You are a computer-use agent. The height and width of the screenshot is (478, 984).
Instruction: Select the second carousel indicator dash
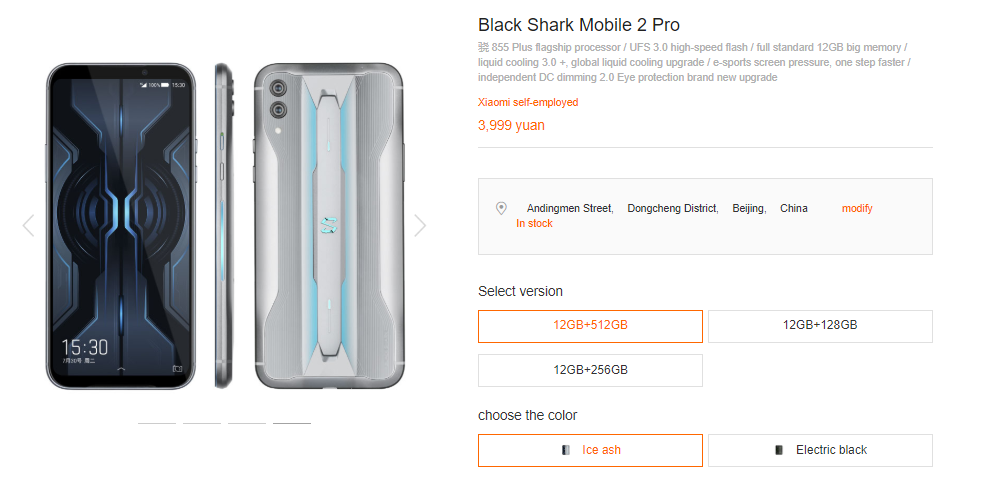tap(202, 423)
